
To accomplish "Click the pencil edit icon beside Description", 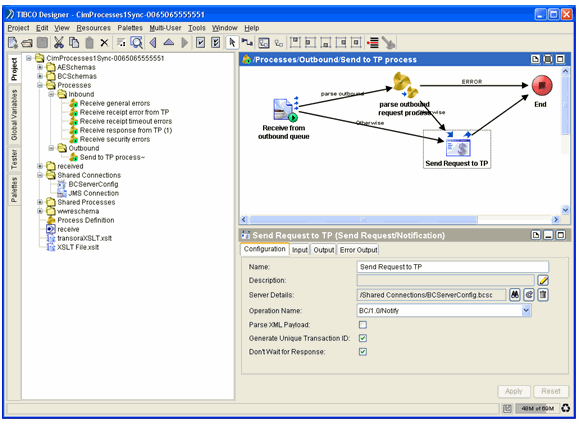I will (543, 281).
